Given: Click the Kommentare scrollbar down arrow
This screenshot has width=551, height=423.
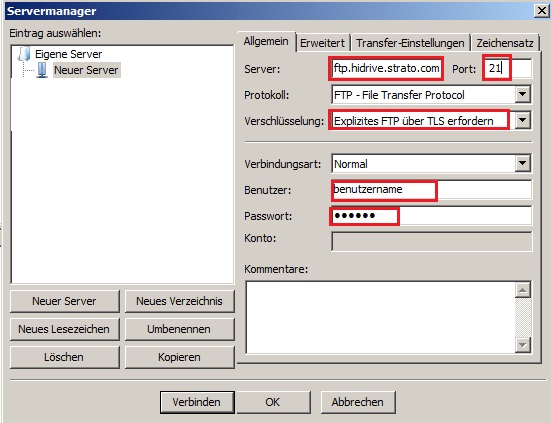Looking at the screenshot, I should (523, 345).
